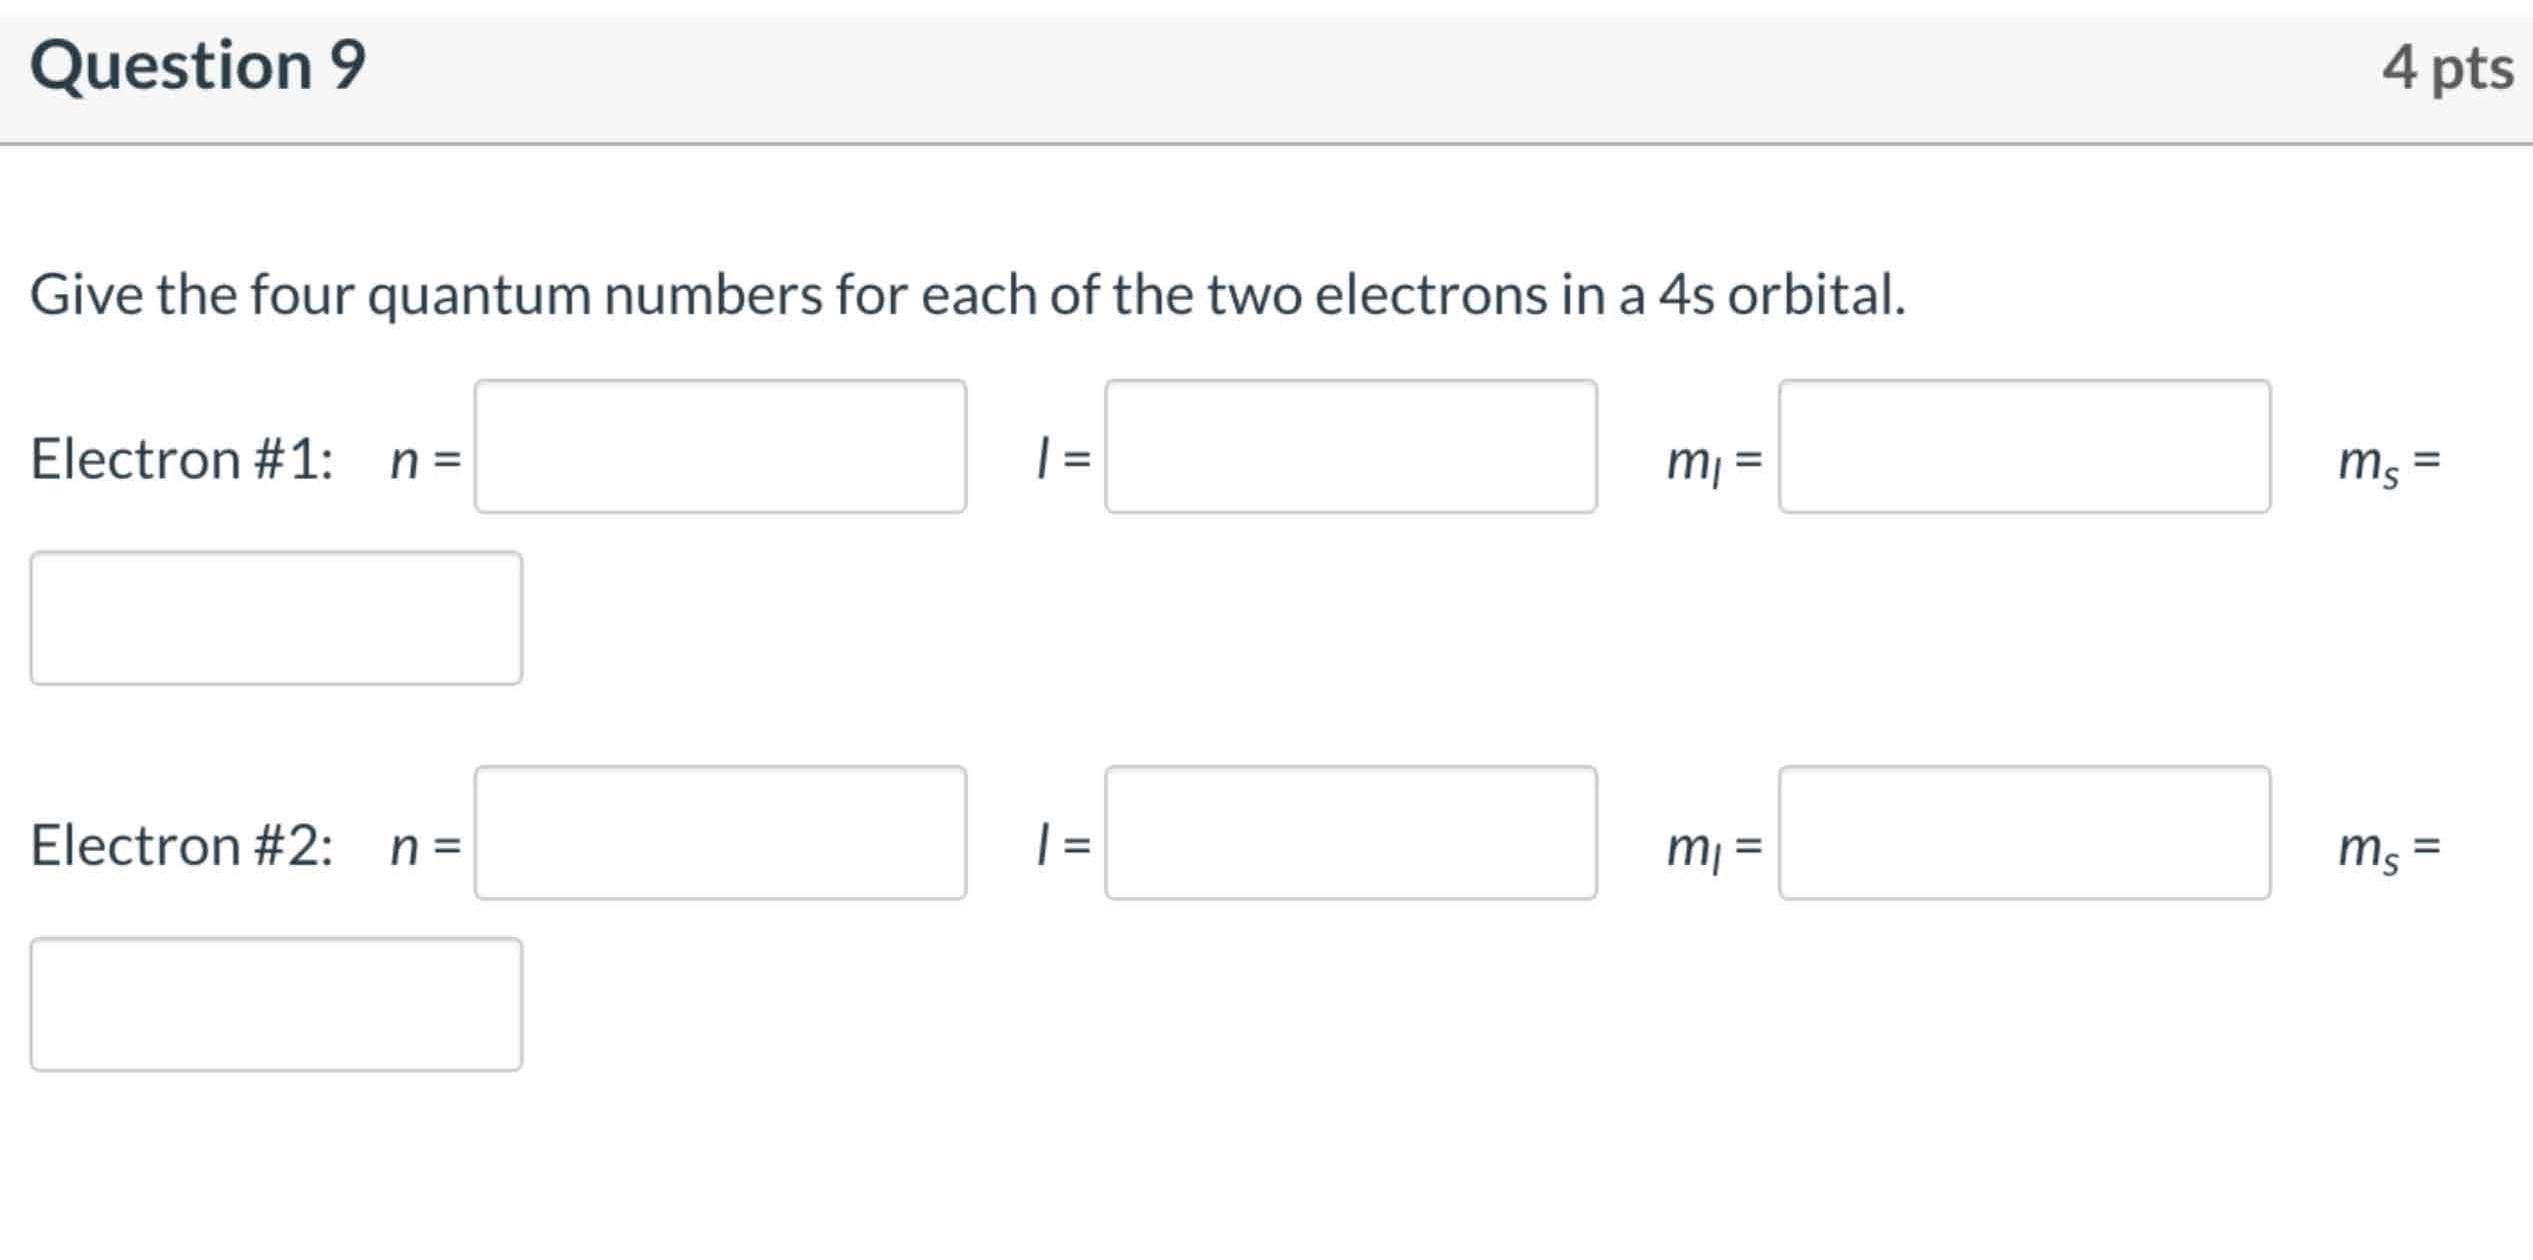Click the Question 9 heading

(198, 66)
